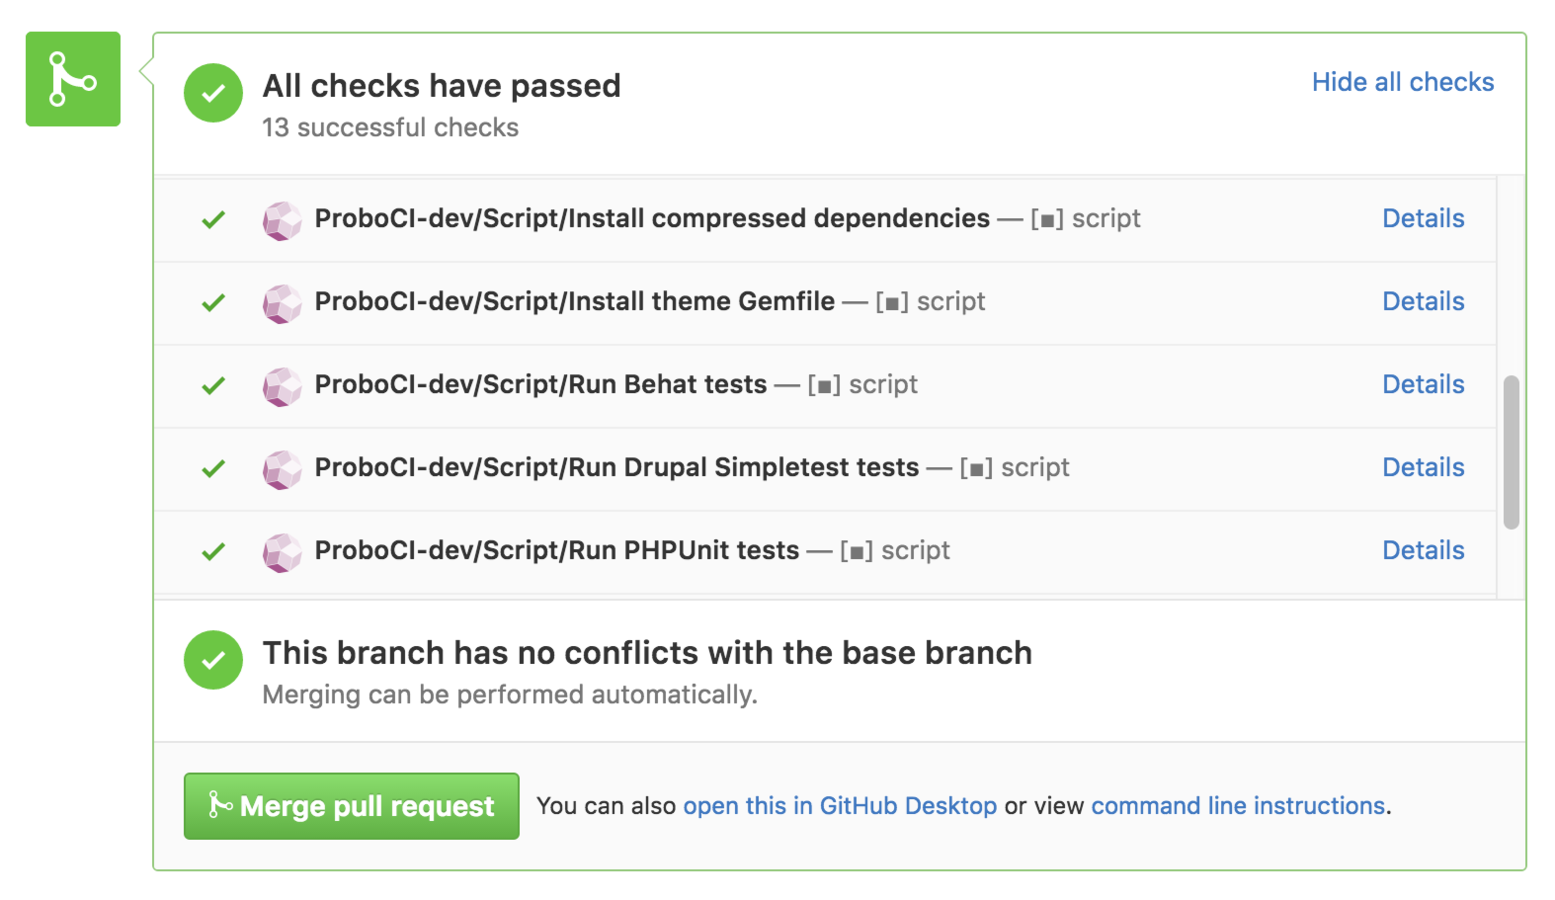The height and width of the screenshot is (900, 1555).
Task: Open Details for Install theme Gemfile check
Action: [1423, 302]
